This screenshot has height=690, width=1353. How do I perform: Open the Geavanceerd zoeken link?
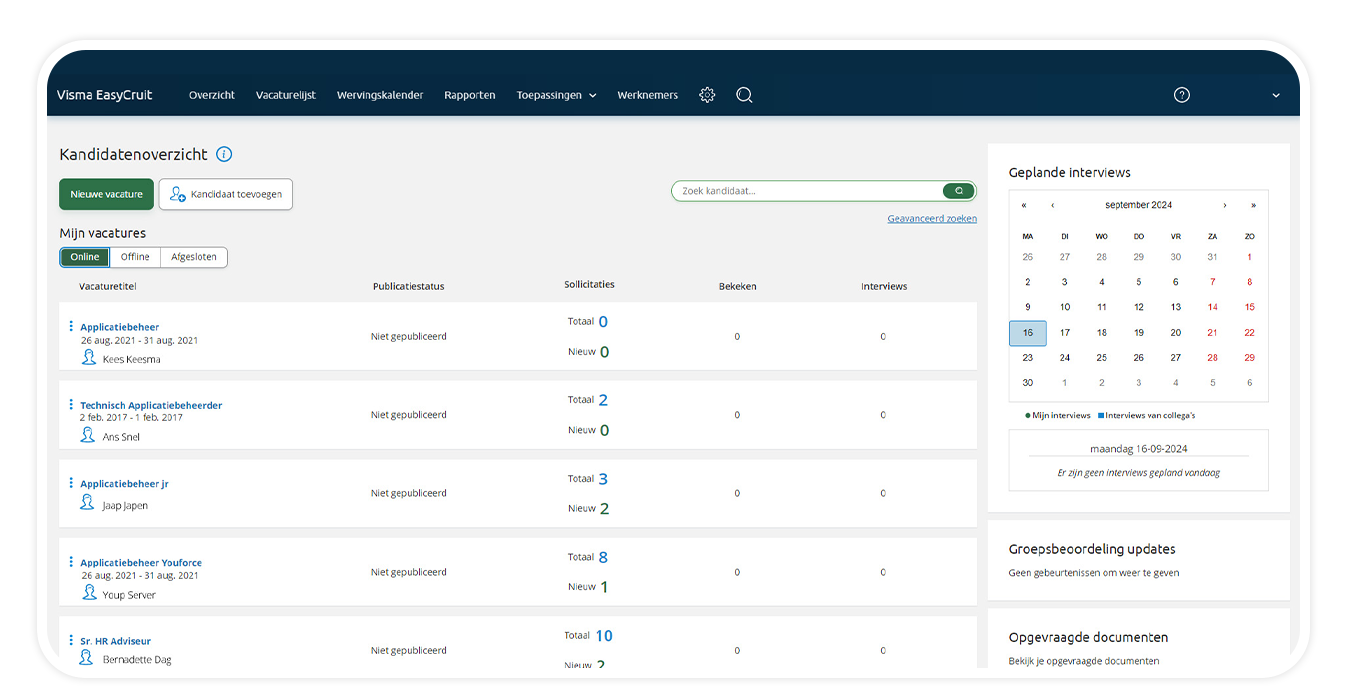[931, 218]
